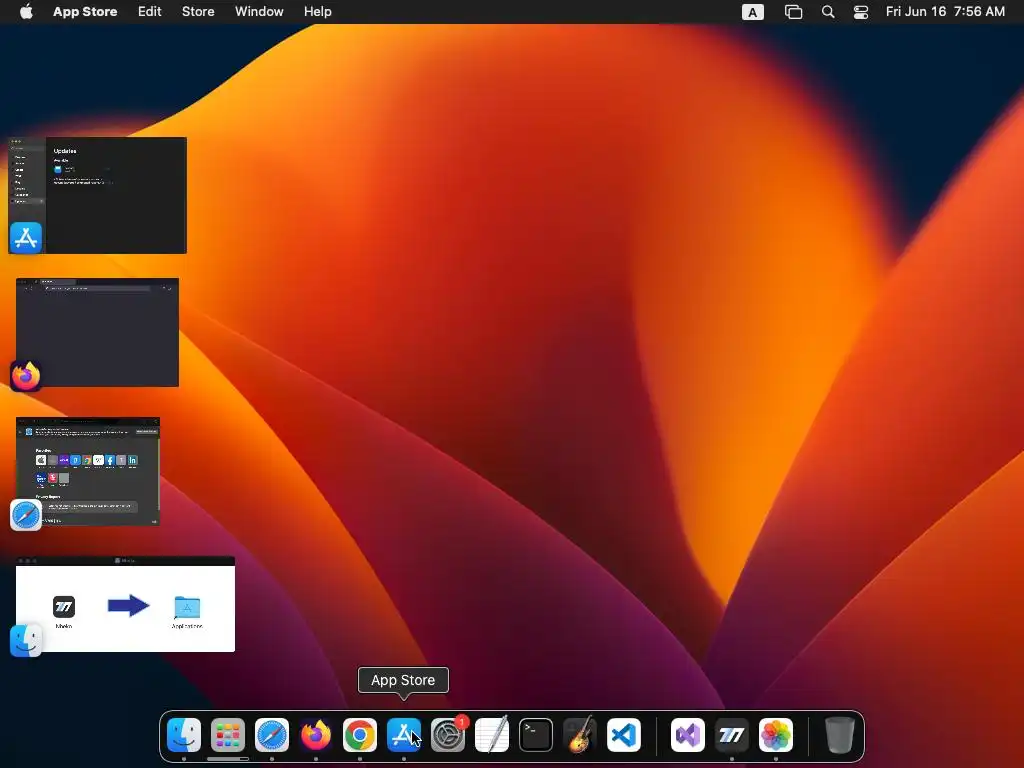Open the 77-logo app in the Dock

click(731, 735)
